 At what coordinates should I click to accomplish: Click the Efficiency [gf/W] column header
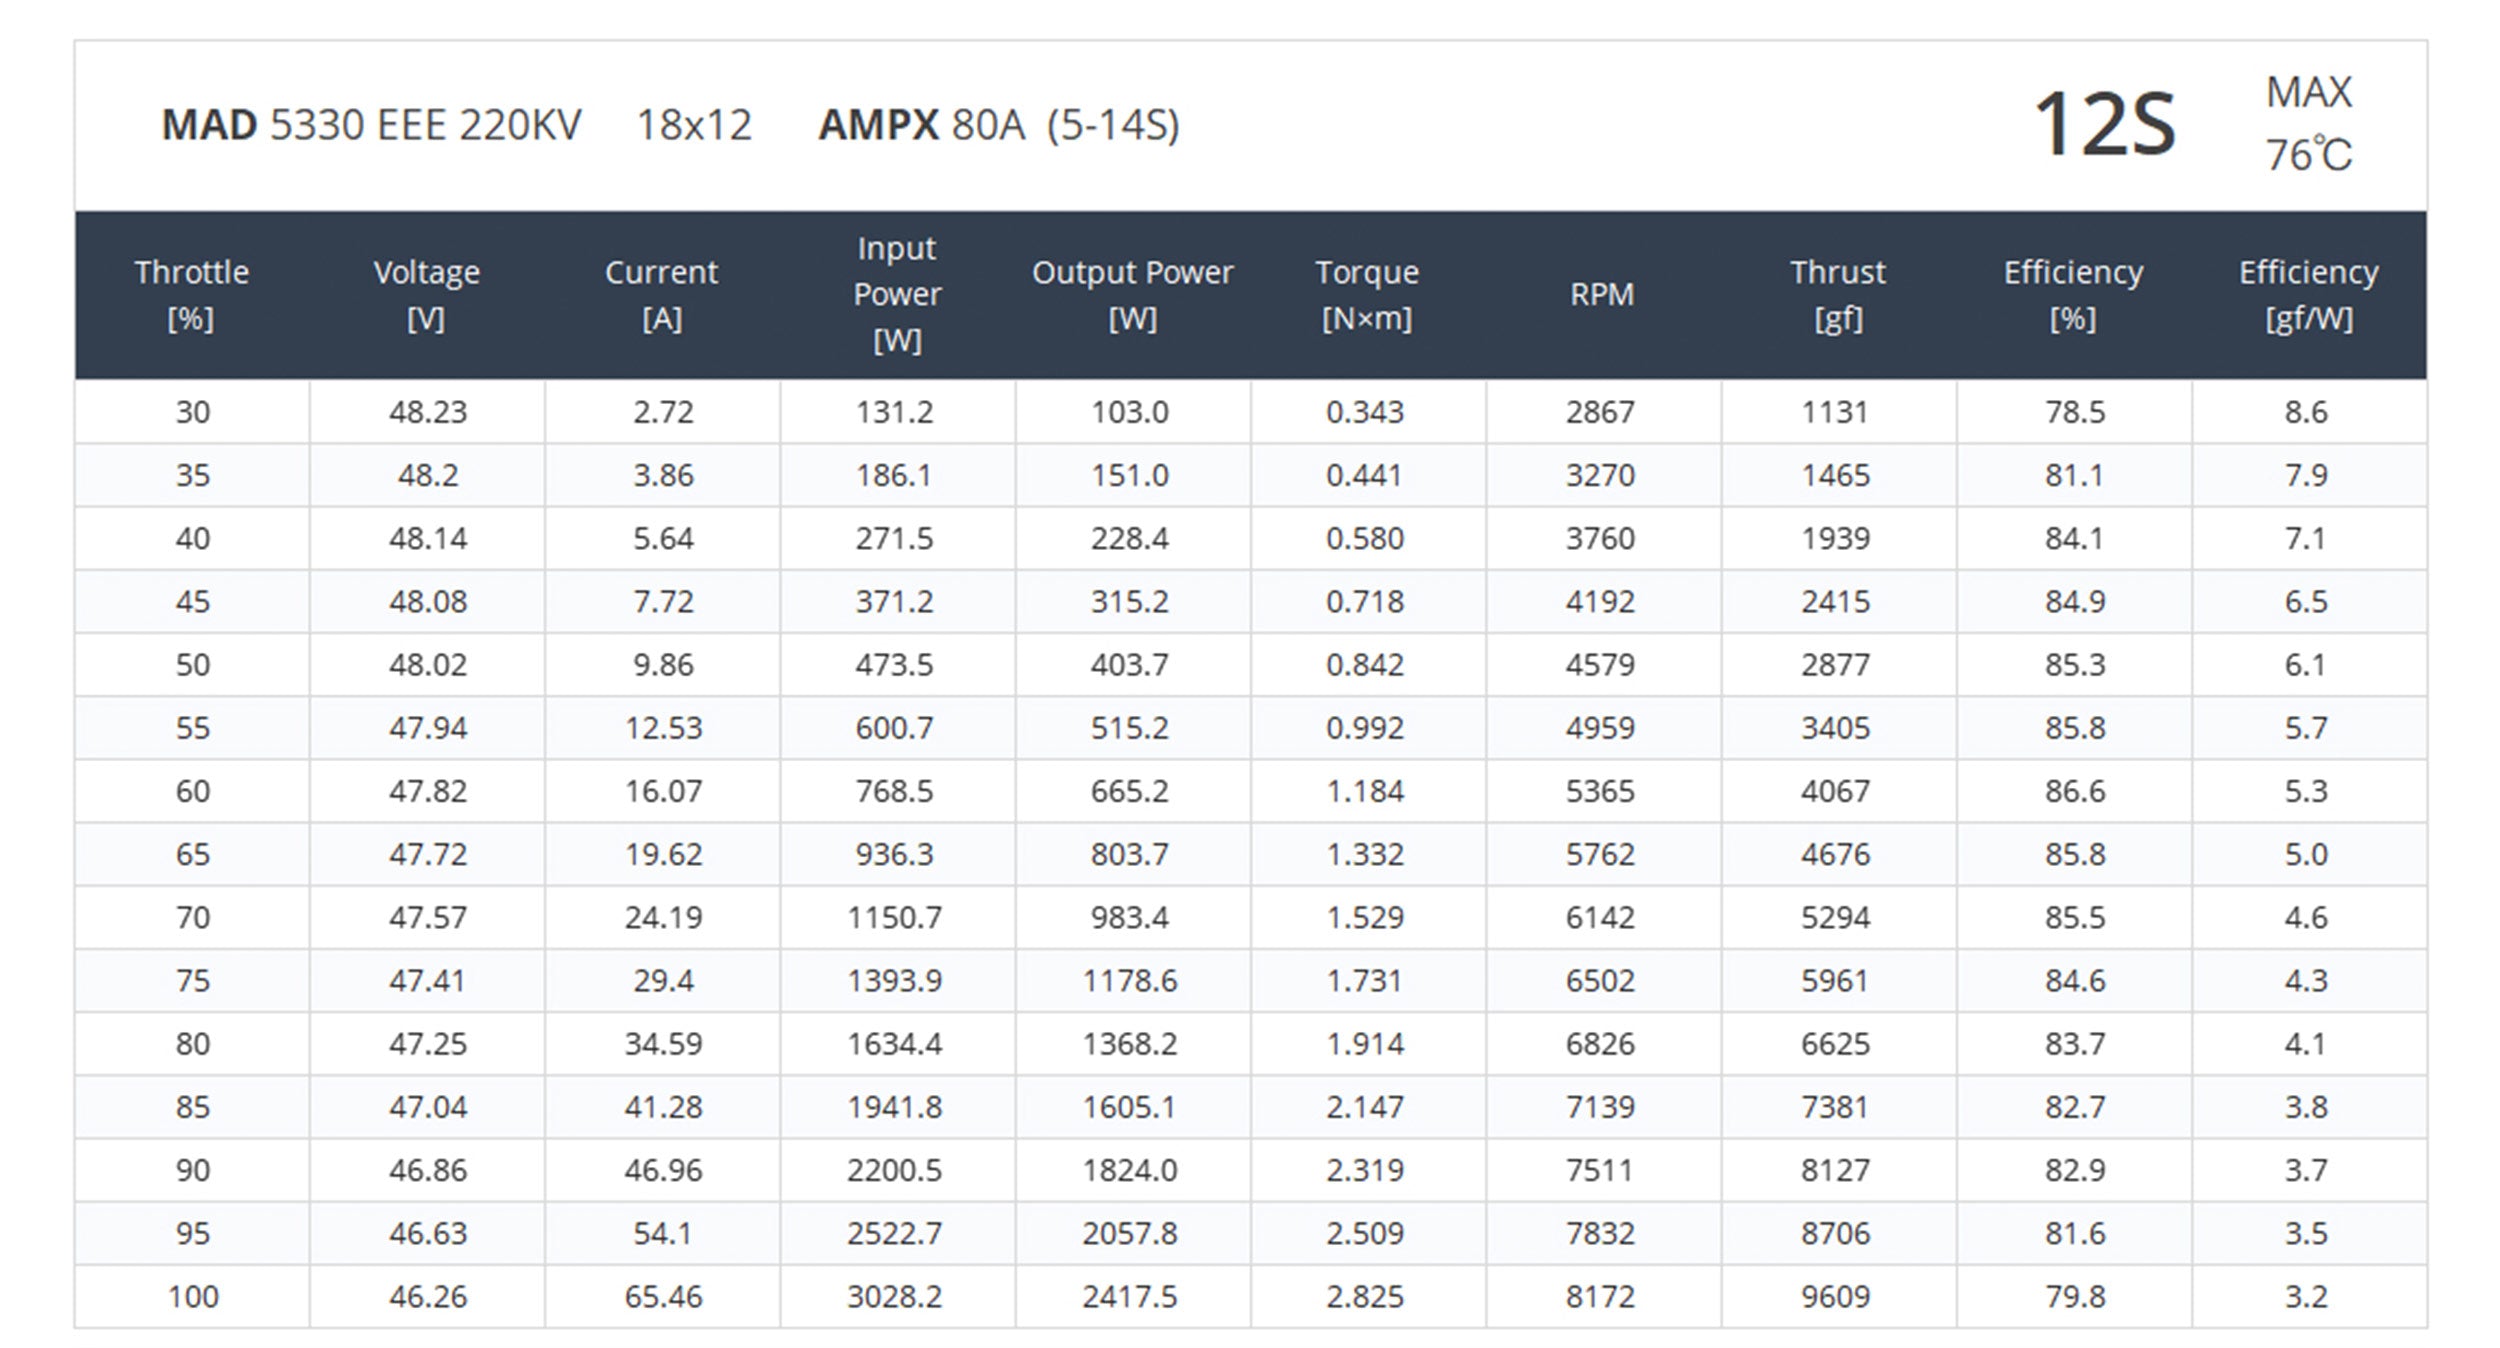2308,295
